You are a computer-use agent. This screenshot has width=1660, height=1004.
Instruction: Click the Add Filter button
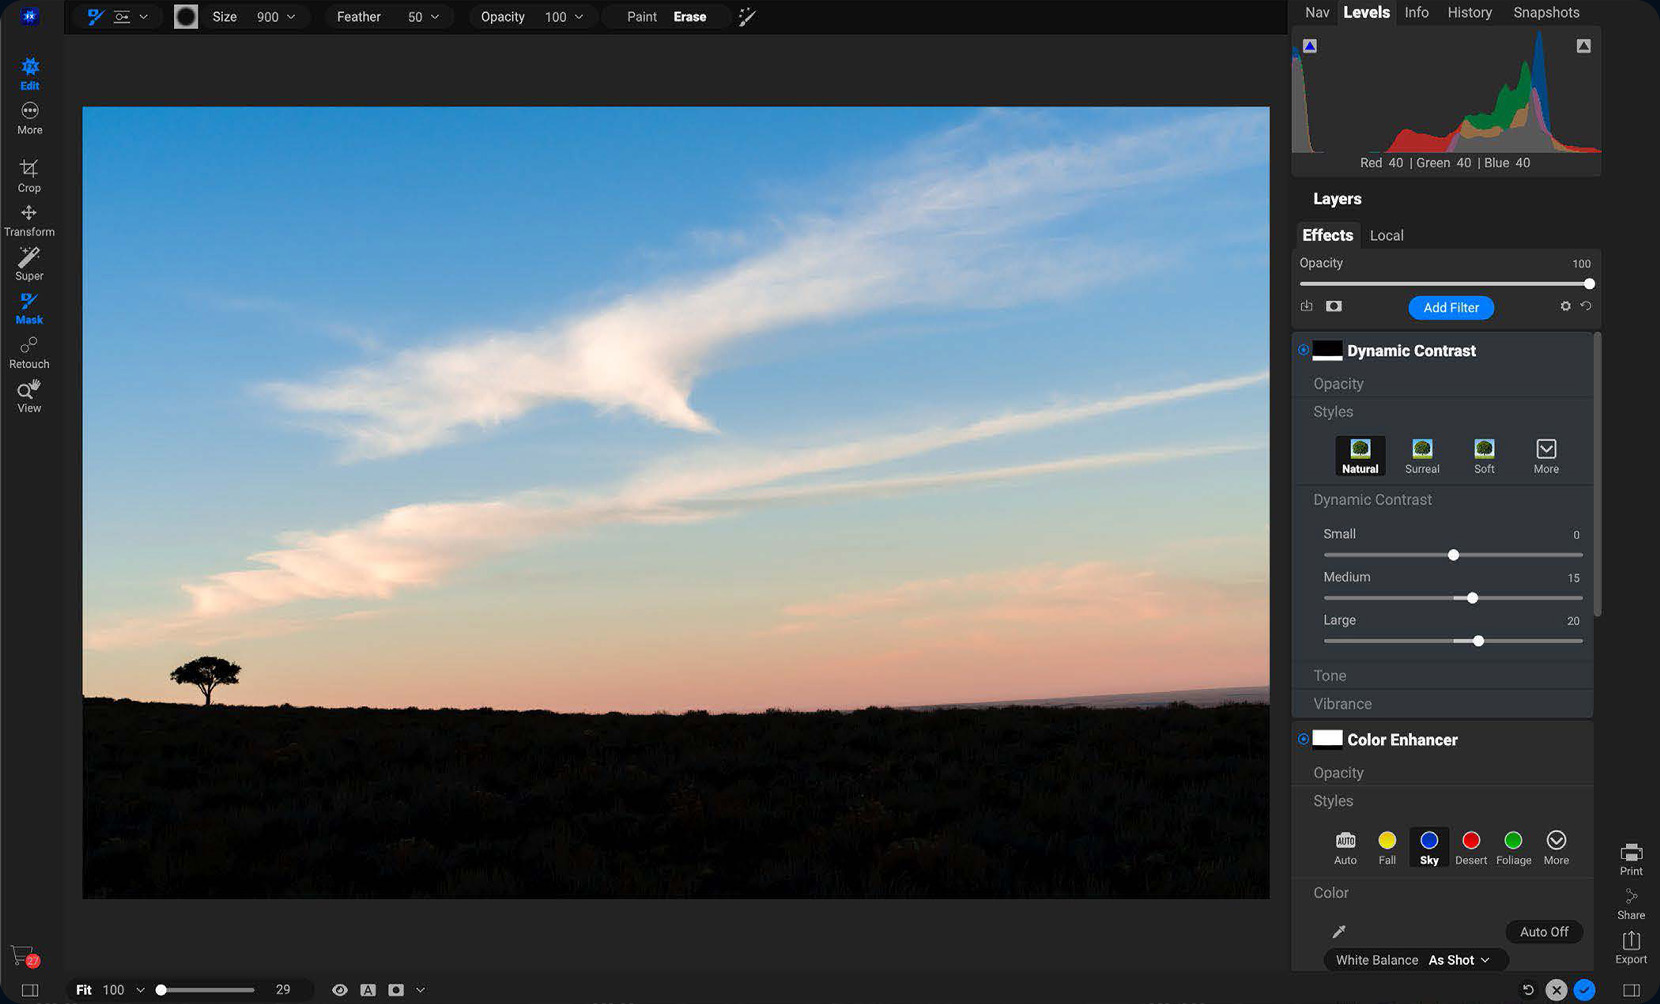point(1451,307)
